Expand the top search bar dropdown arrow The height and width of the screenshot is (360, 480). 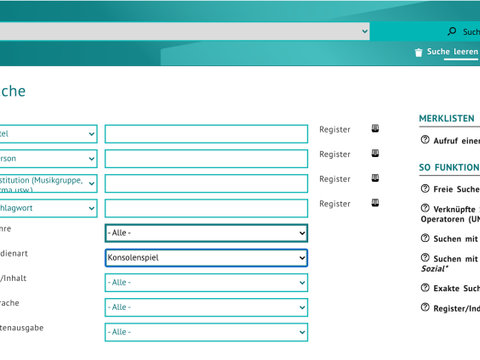pos(365,31)
